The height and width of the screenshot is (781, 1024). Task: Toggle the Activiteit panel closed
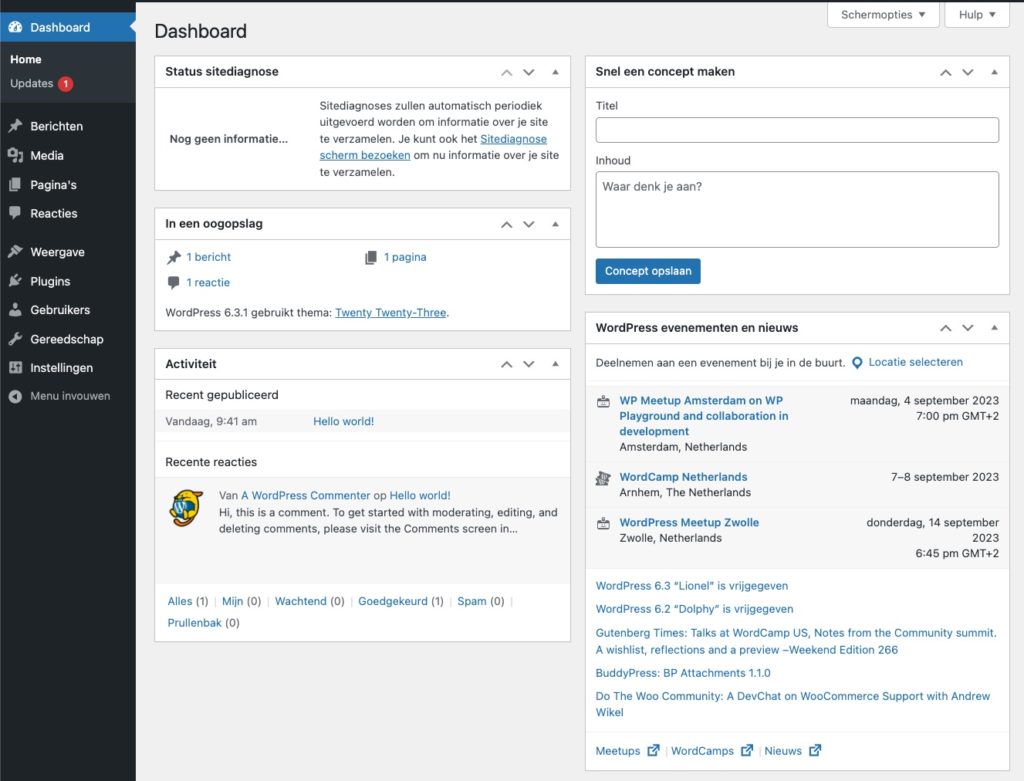pos(555,364)
